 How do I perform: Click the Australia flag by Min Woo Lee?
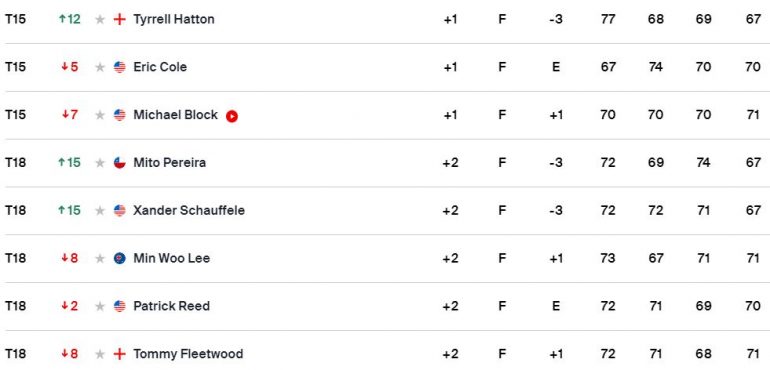pos(119,258)
